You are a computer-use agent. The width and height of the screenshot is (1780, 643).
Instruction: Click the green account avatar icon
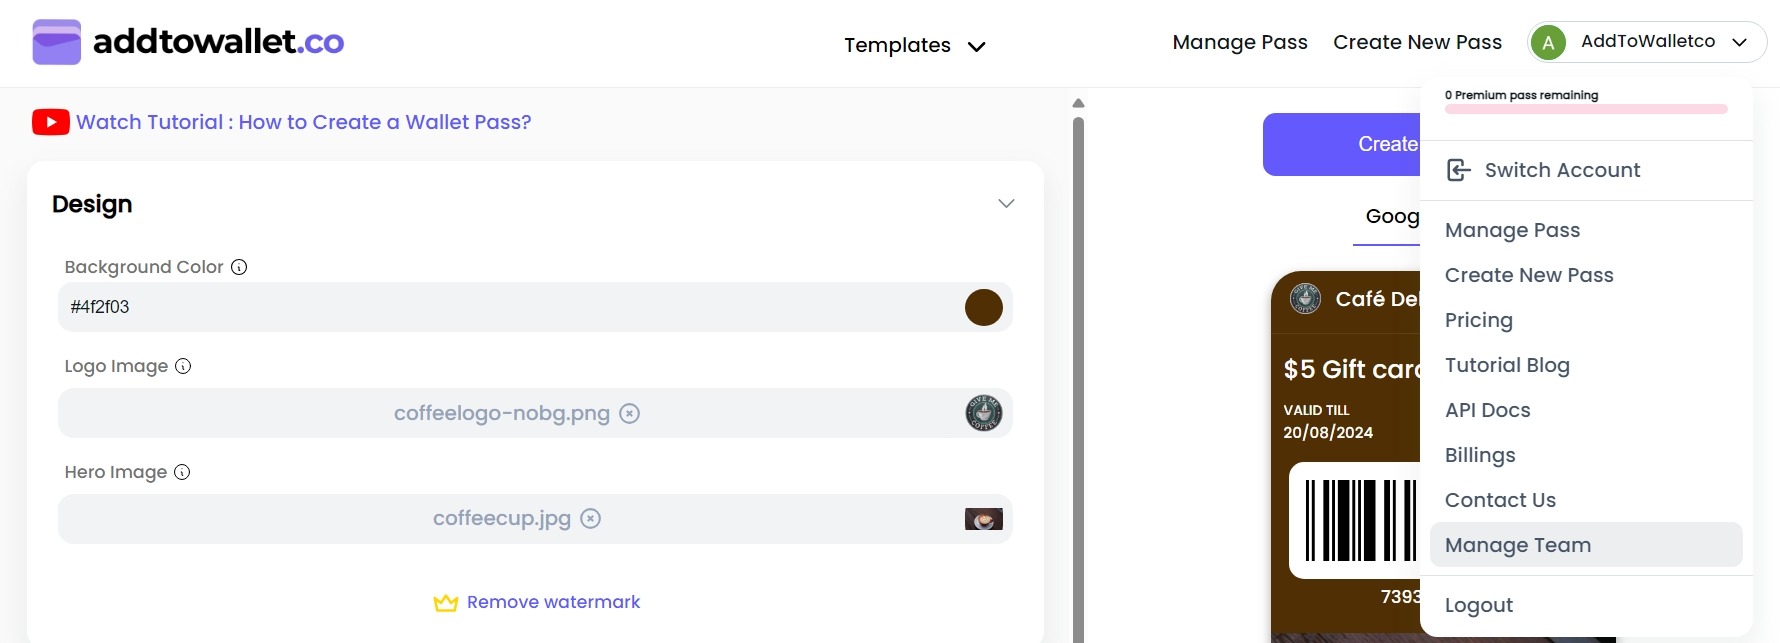pyautogui.click(x=1547, y=42)
